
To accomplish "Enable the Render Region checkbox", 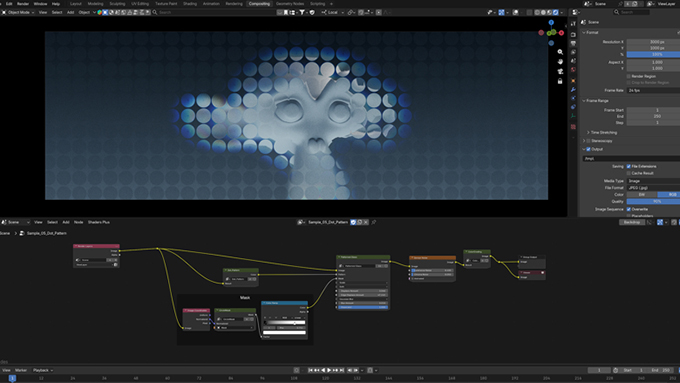I will 628,76.
